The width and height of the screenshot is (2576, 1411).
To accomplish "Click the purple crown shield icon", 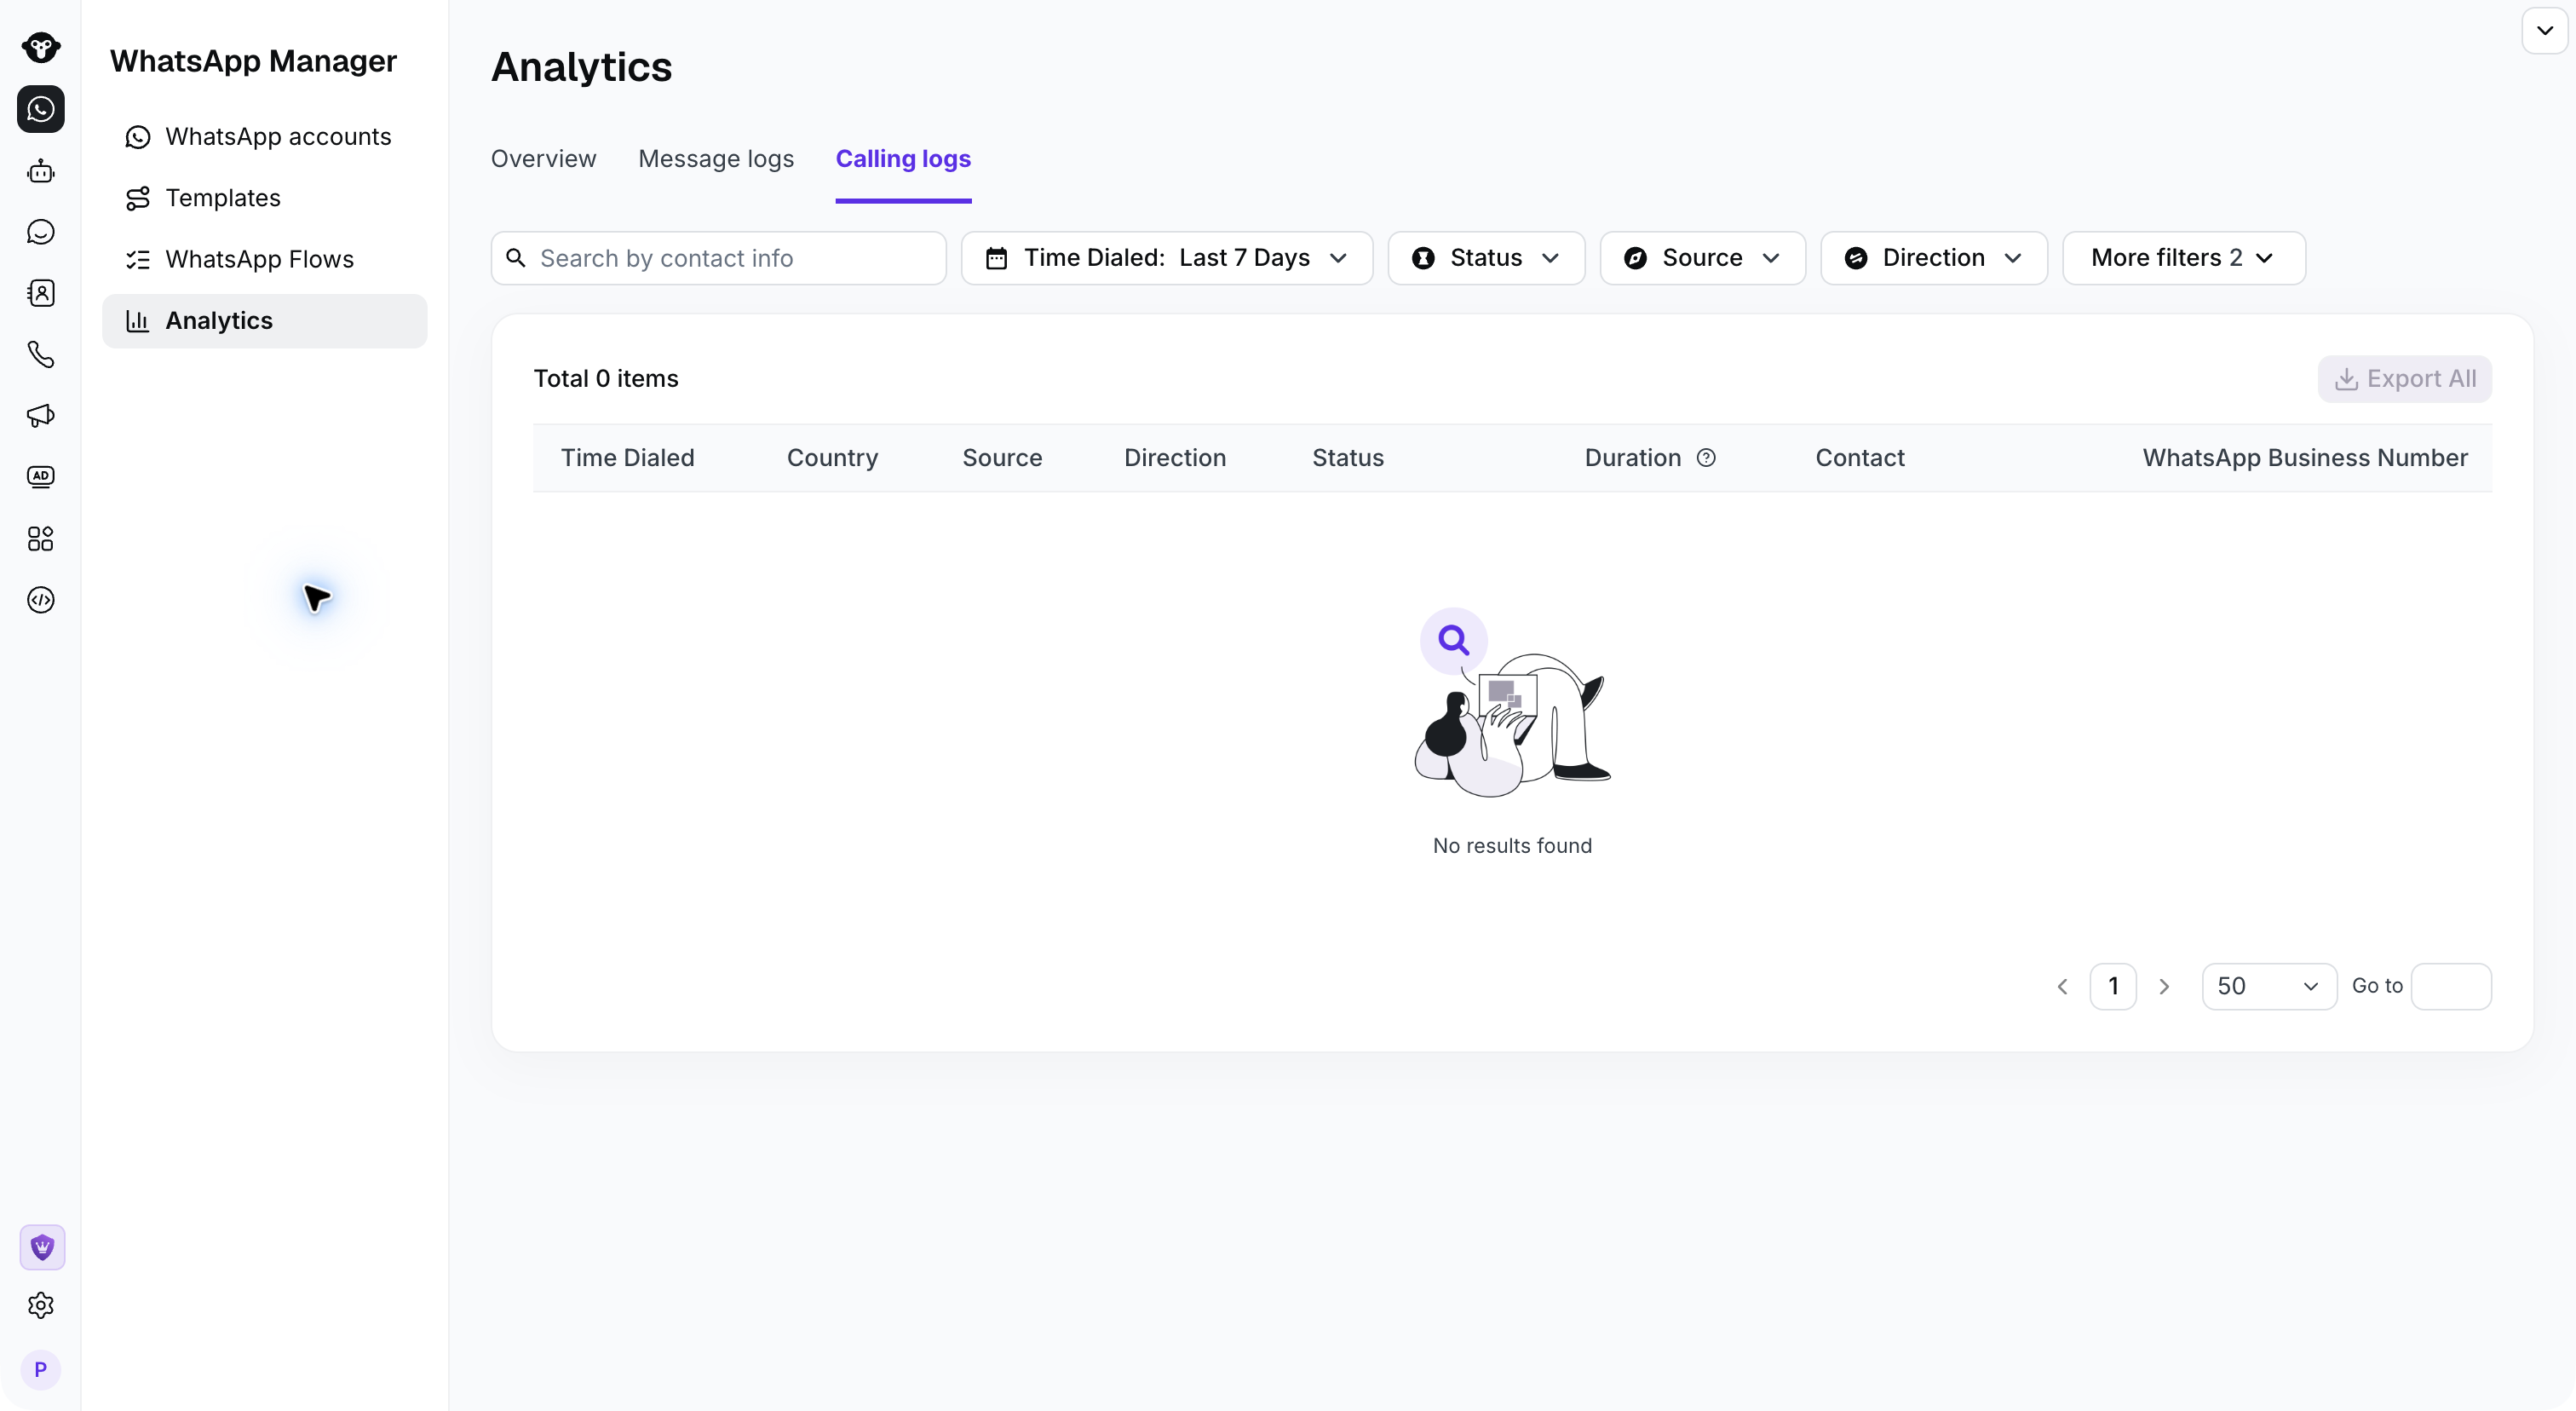I will 42,1247.
